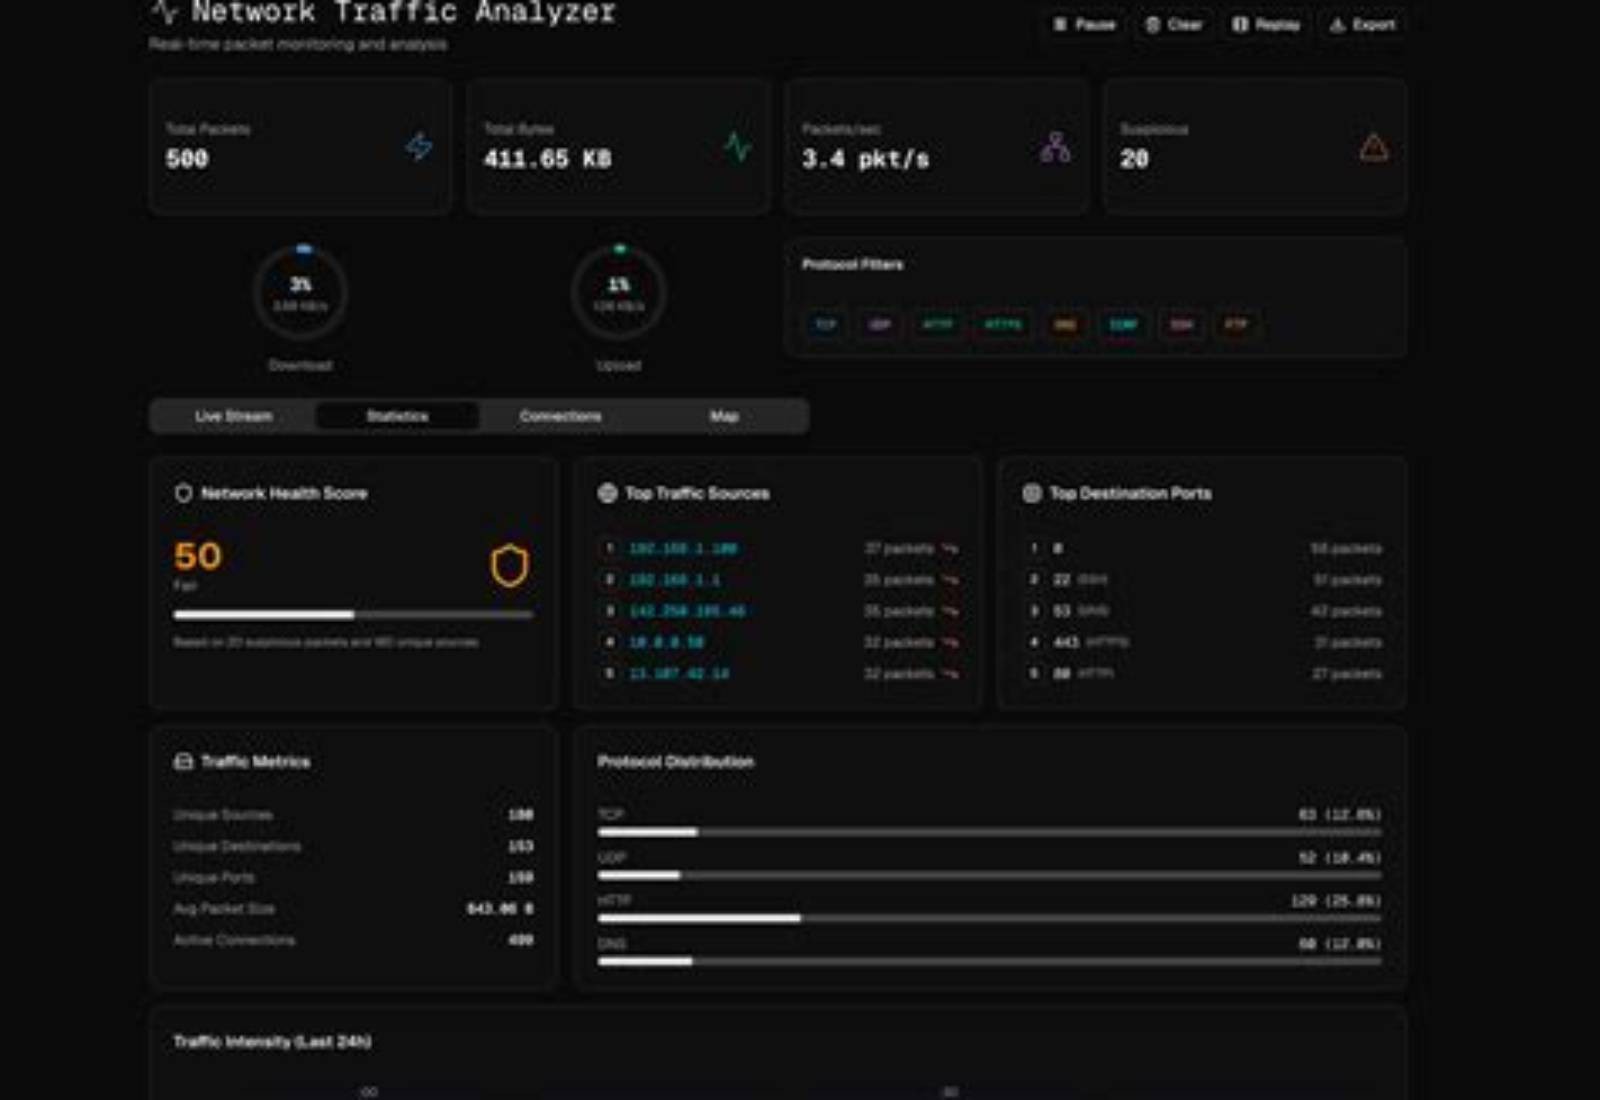The image size is (1600, 1100).
Task: Toggle the HTTPS protocol filter
Action: 1003,324
